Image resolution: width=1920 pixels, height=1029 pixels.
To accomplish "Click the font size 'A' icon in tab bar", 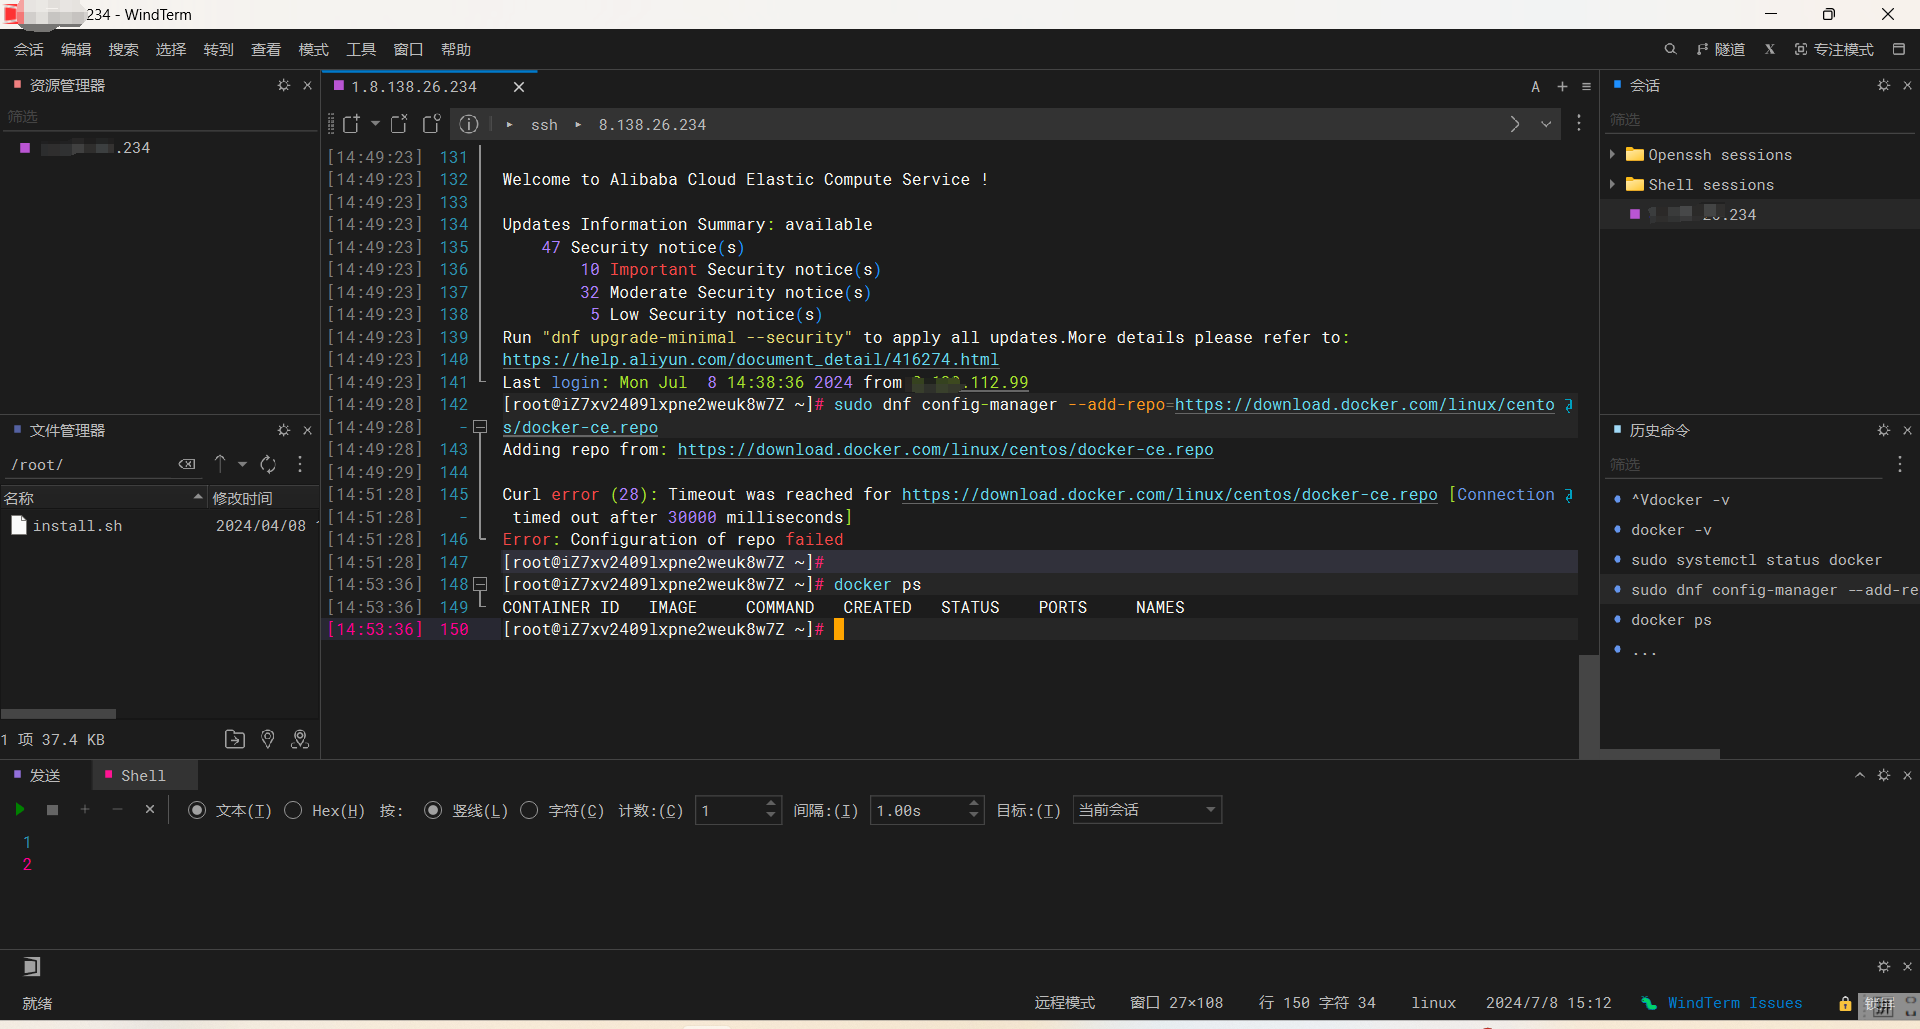I will tap(1535, 87).
